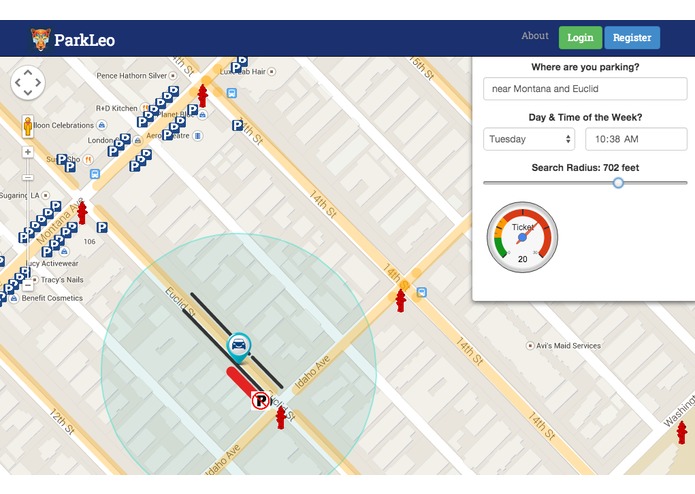Click fire hydrant near Washington Ave

pos(682,432)
